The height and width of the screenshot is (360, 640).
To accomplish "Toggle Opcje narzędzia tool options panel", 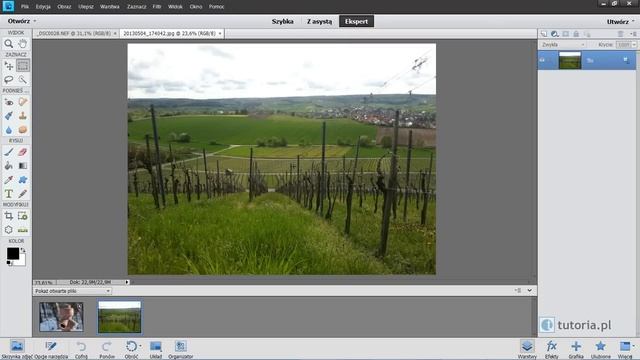I will pyautogui.click(x=51, y=349).
